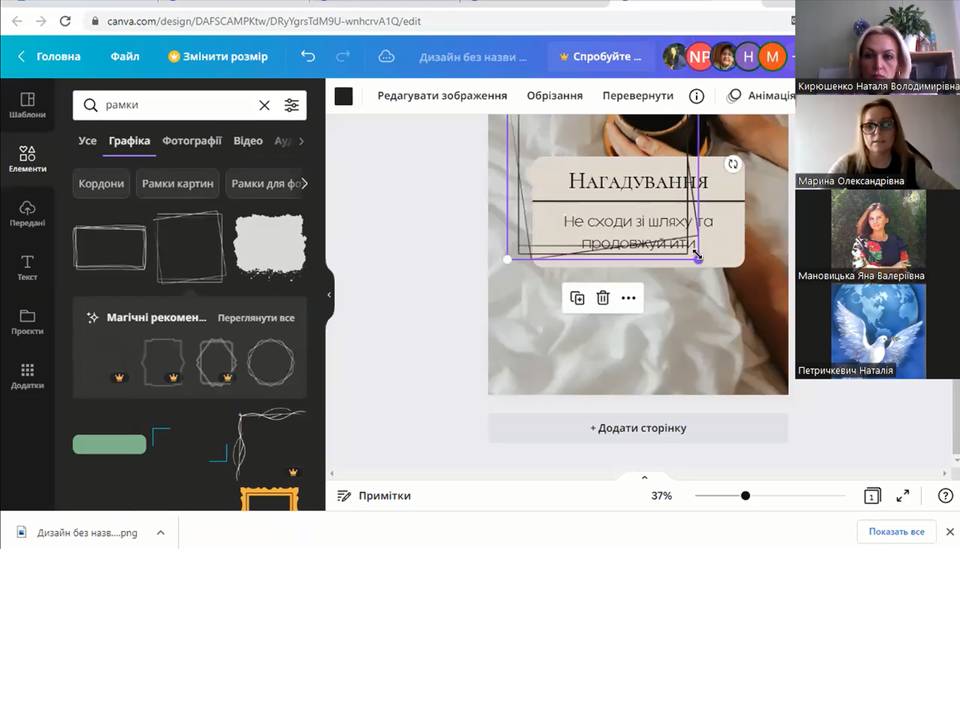Click the undo arrow
960x720 pixels.
coord(308,56)
